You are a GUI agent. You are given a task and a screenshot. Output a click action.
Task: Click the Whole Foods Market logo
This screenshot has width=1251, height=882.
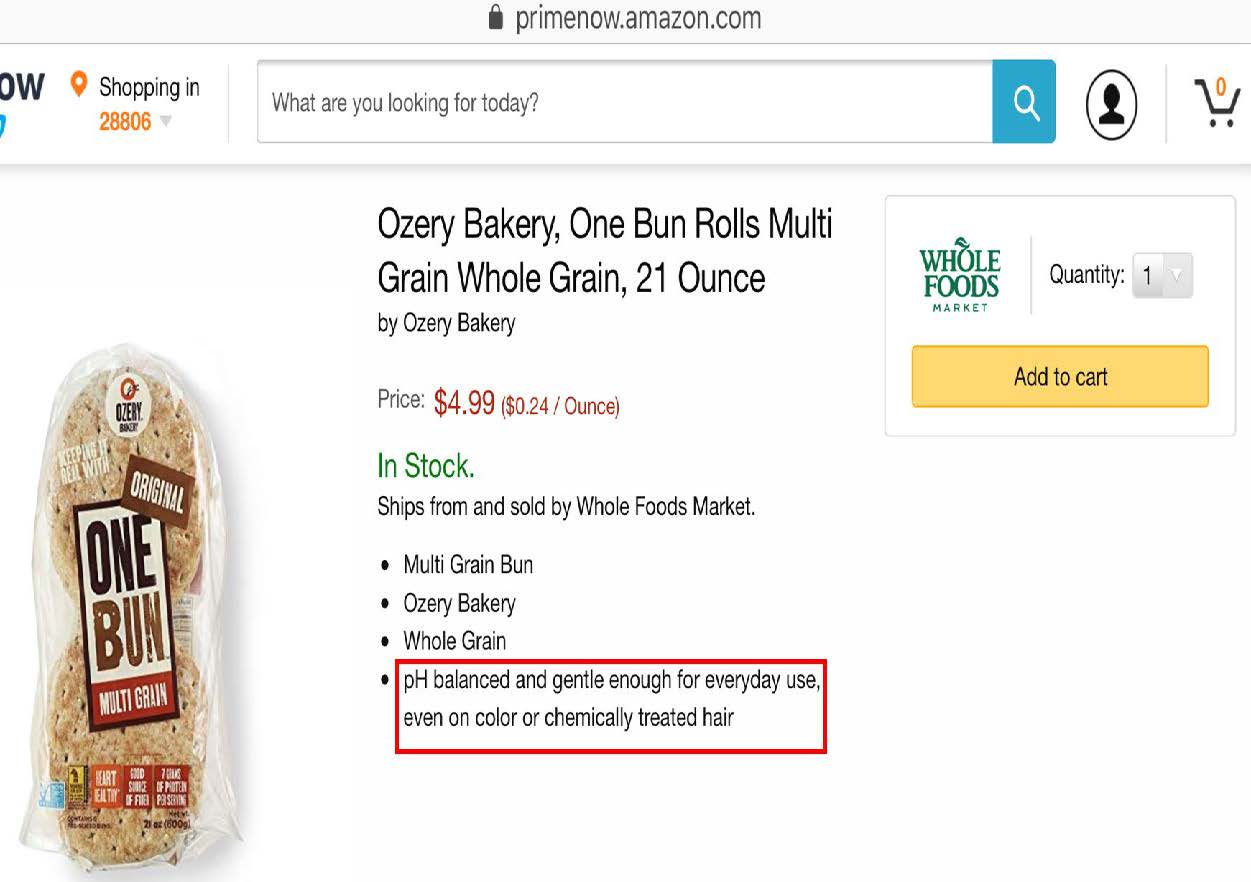pos(959,275)
